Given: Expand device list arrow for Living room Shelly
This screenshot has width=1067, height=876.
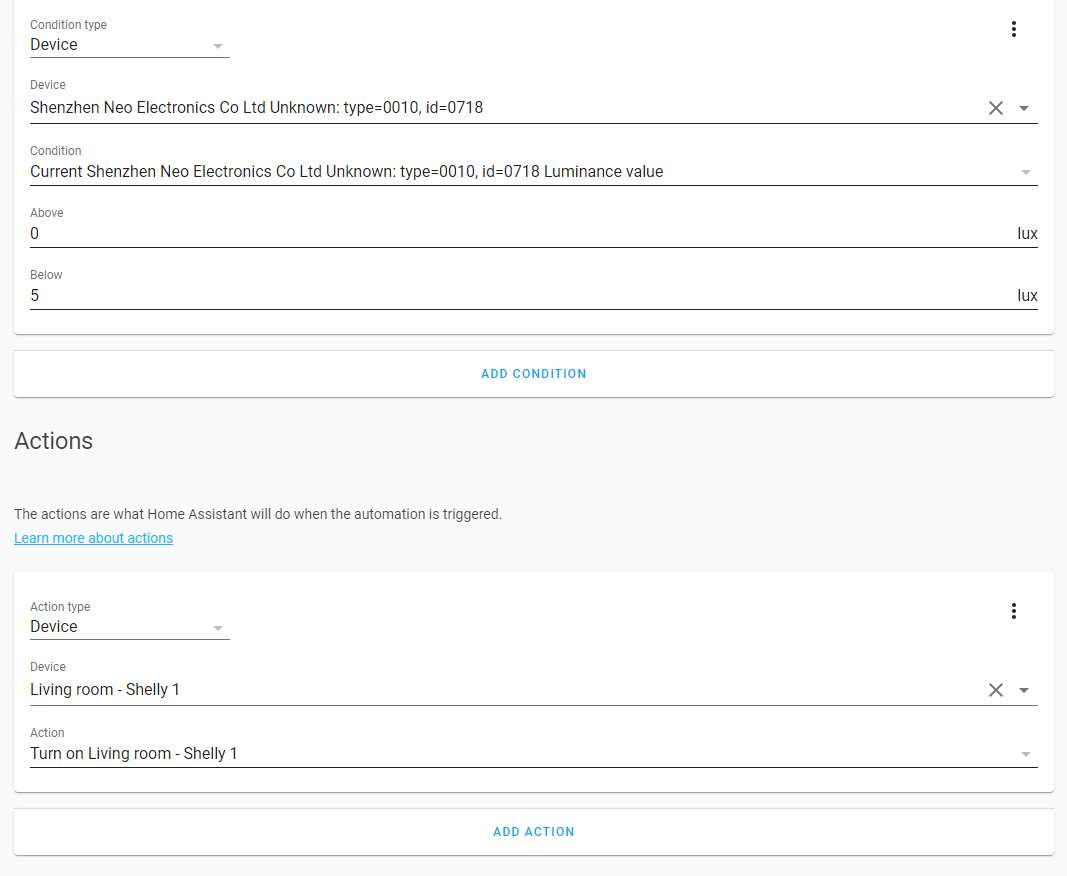Looking at the screenshot, I should click(x=1024, y=690).
